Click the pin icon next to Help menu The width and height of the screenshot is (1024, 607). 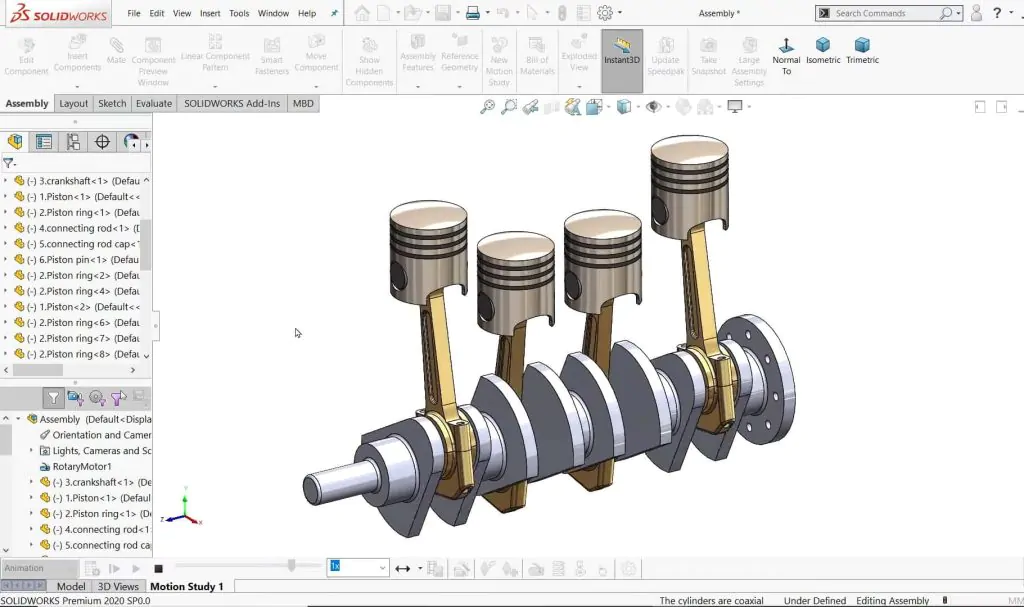click(334, 13)
